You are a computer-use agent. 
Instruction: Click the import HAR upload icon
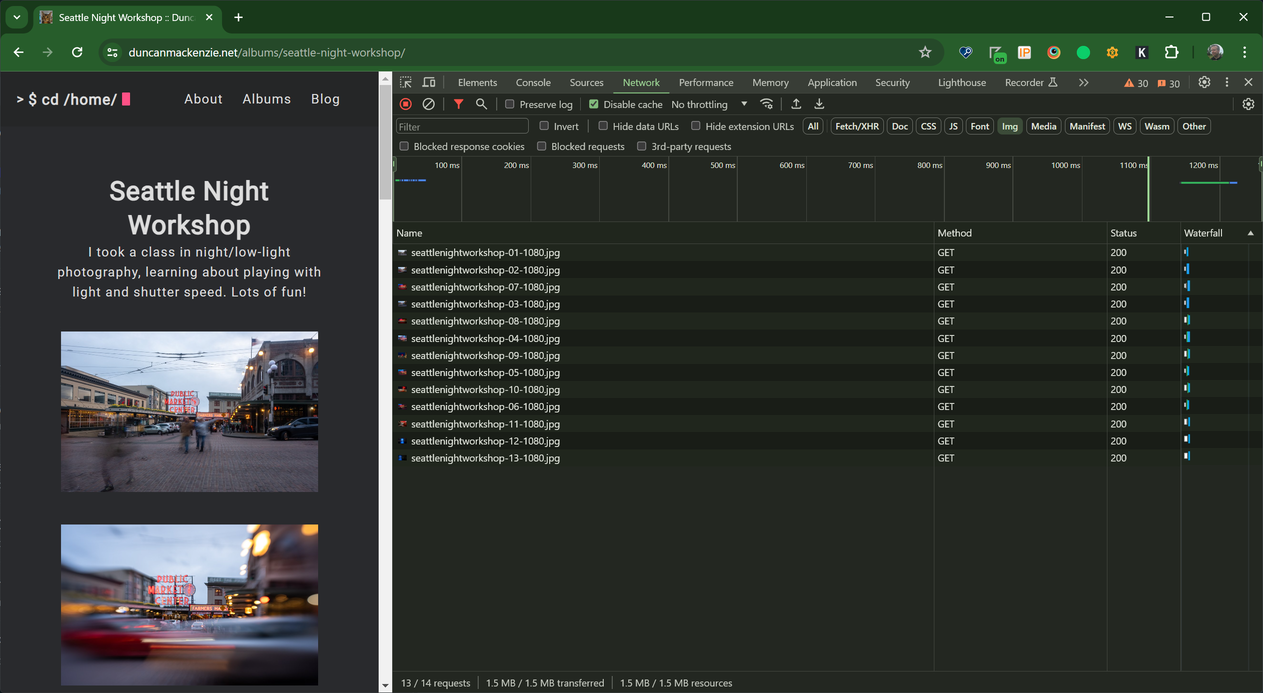tap(796, 104)
